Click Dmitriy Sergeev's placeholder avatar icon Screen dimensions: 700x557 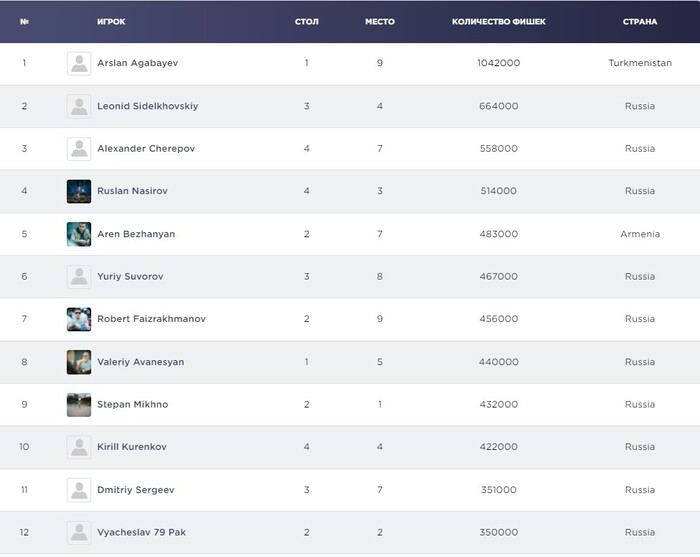coord(79,490)
